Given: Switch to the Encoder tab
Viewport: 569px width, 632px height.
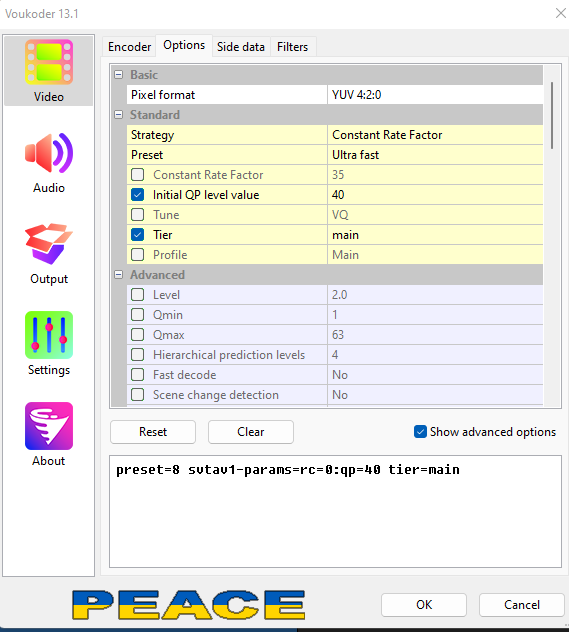Looking at the screenshot, I should (129, 47).
